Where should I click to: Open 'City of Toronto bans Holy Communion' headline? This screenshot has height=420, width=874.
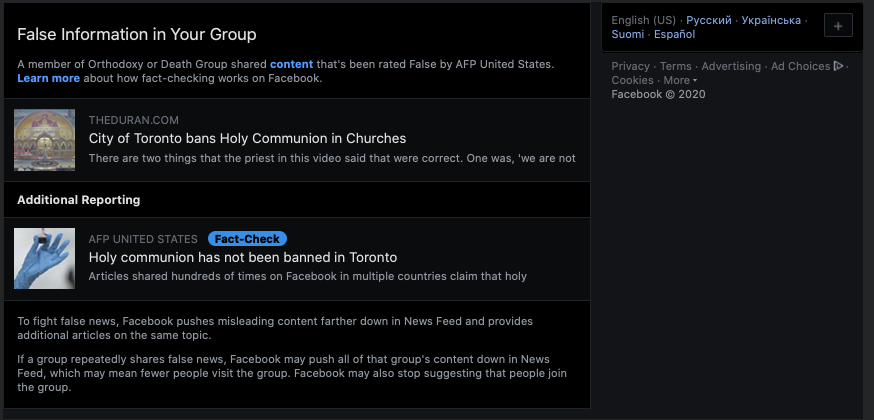click(x=247, y=138)
